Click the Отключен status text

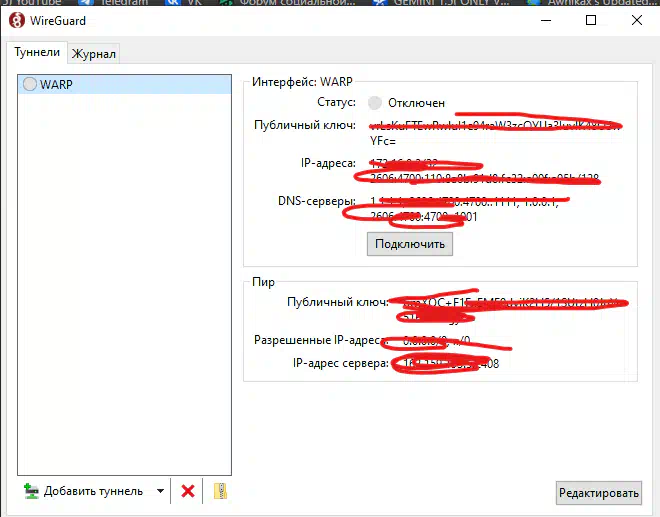pos(416,103)
